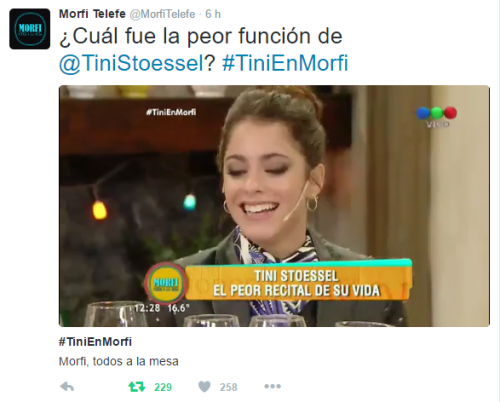
Task: Open the #TiniEnMorfi hashtag in tweet text
Action: click(285, 63)
